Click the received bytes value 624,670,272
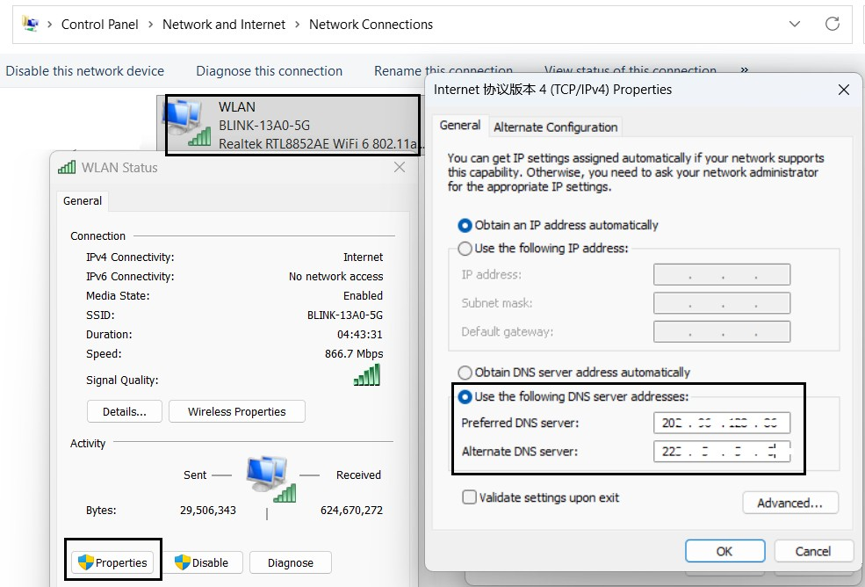The image size is (865, 587). [351, 510]
